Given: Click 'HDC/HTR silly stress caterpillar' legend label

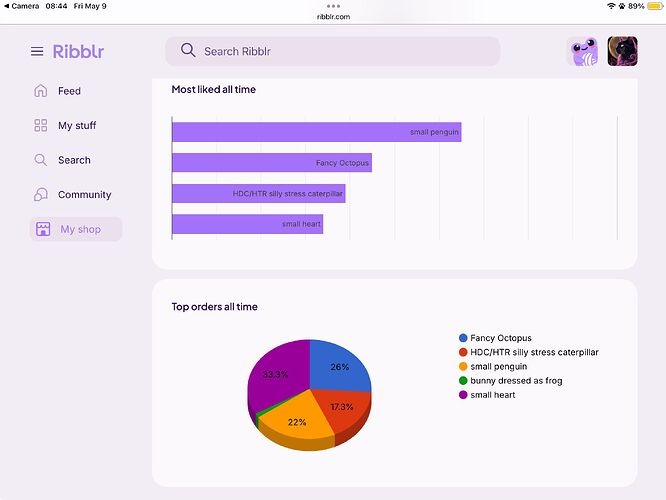Looking at the screenshot, I should click(534, 352).
